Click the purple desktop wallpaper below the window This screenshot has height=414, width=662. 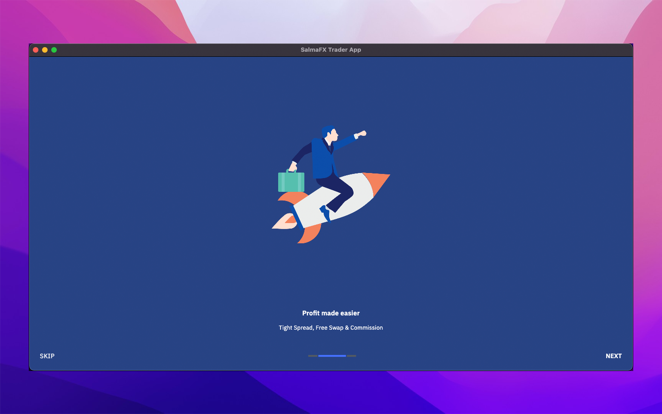pyautogui.click(x=330, y=392)
